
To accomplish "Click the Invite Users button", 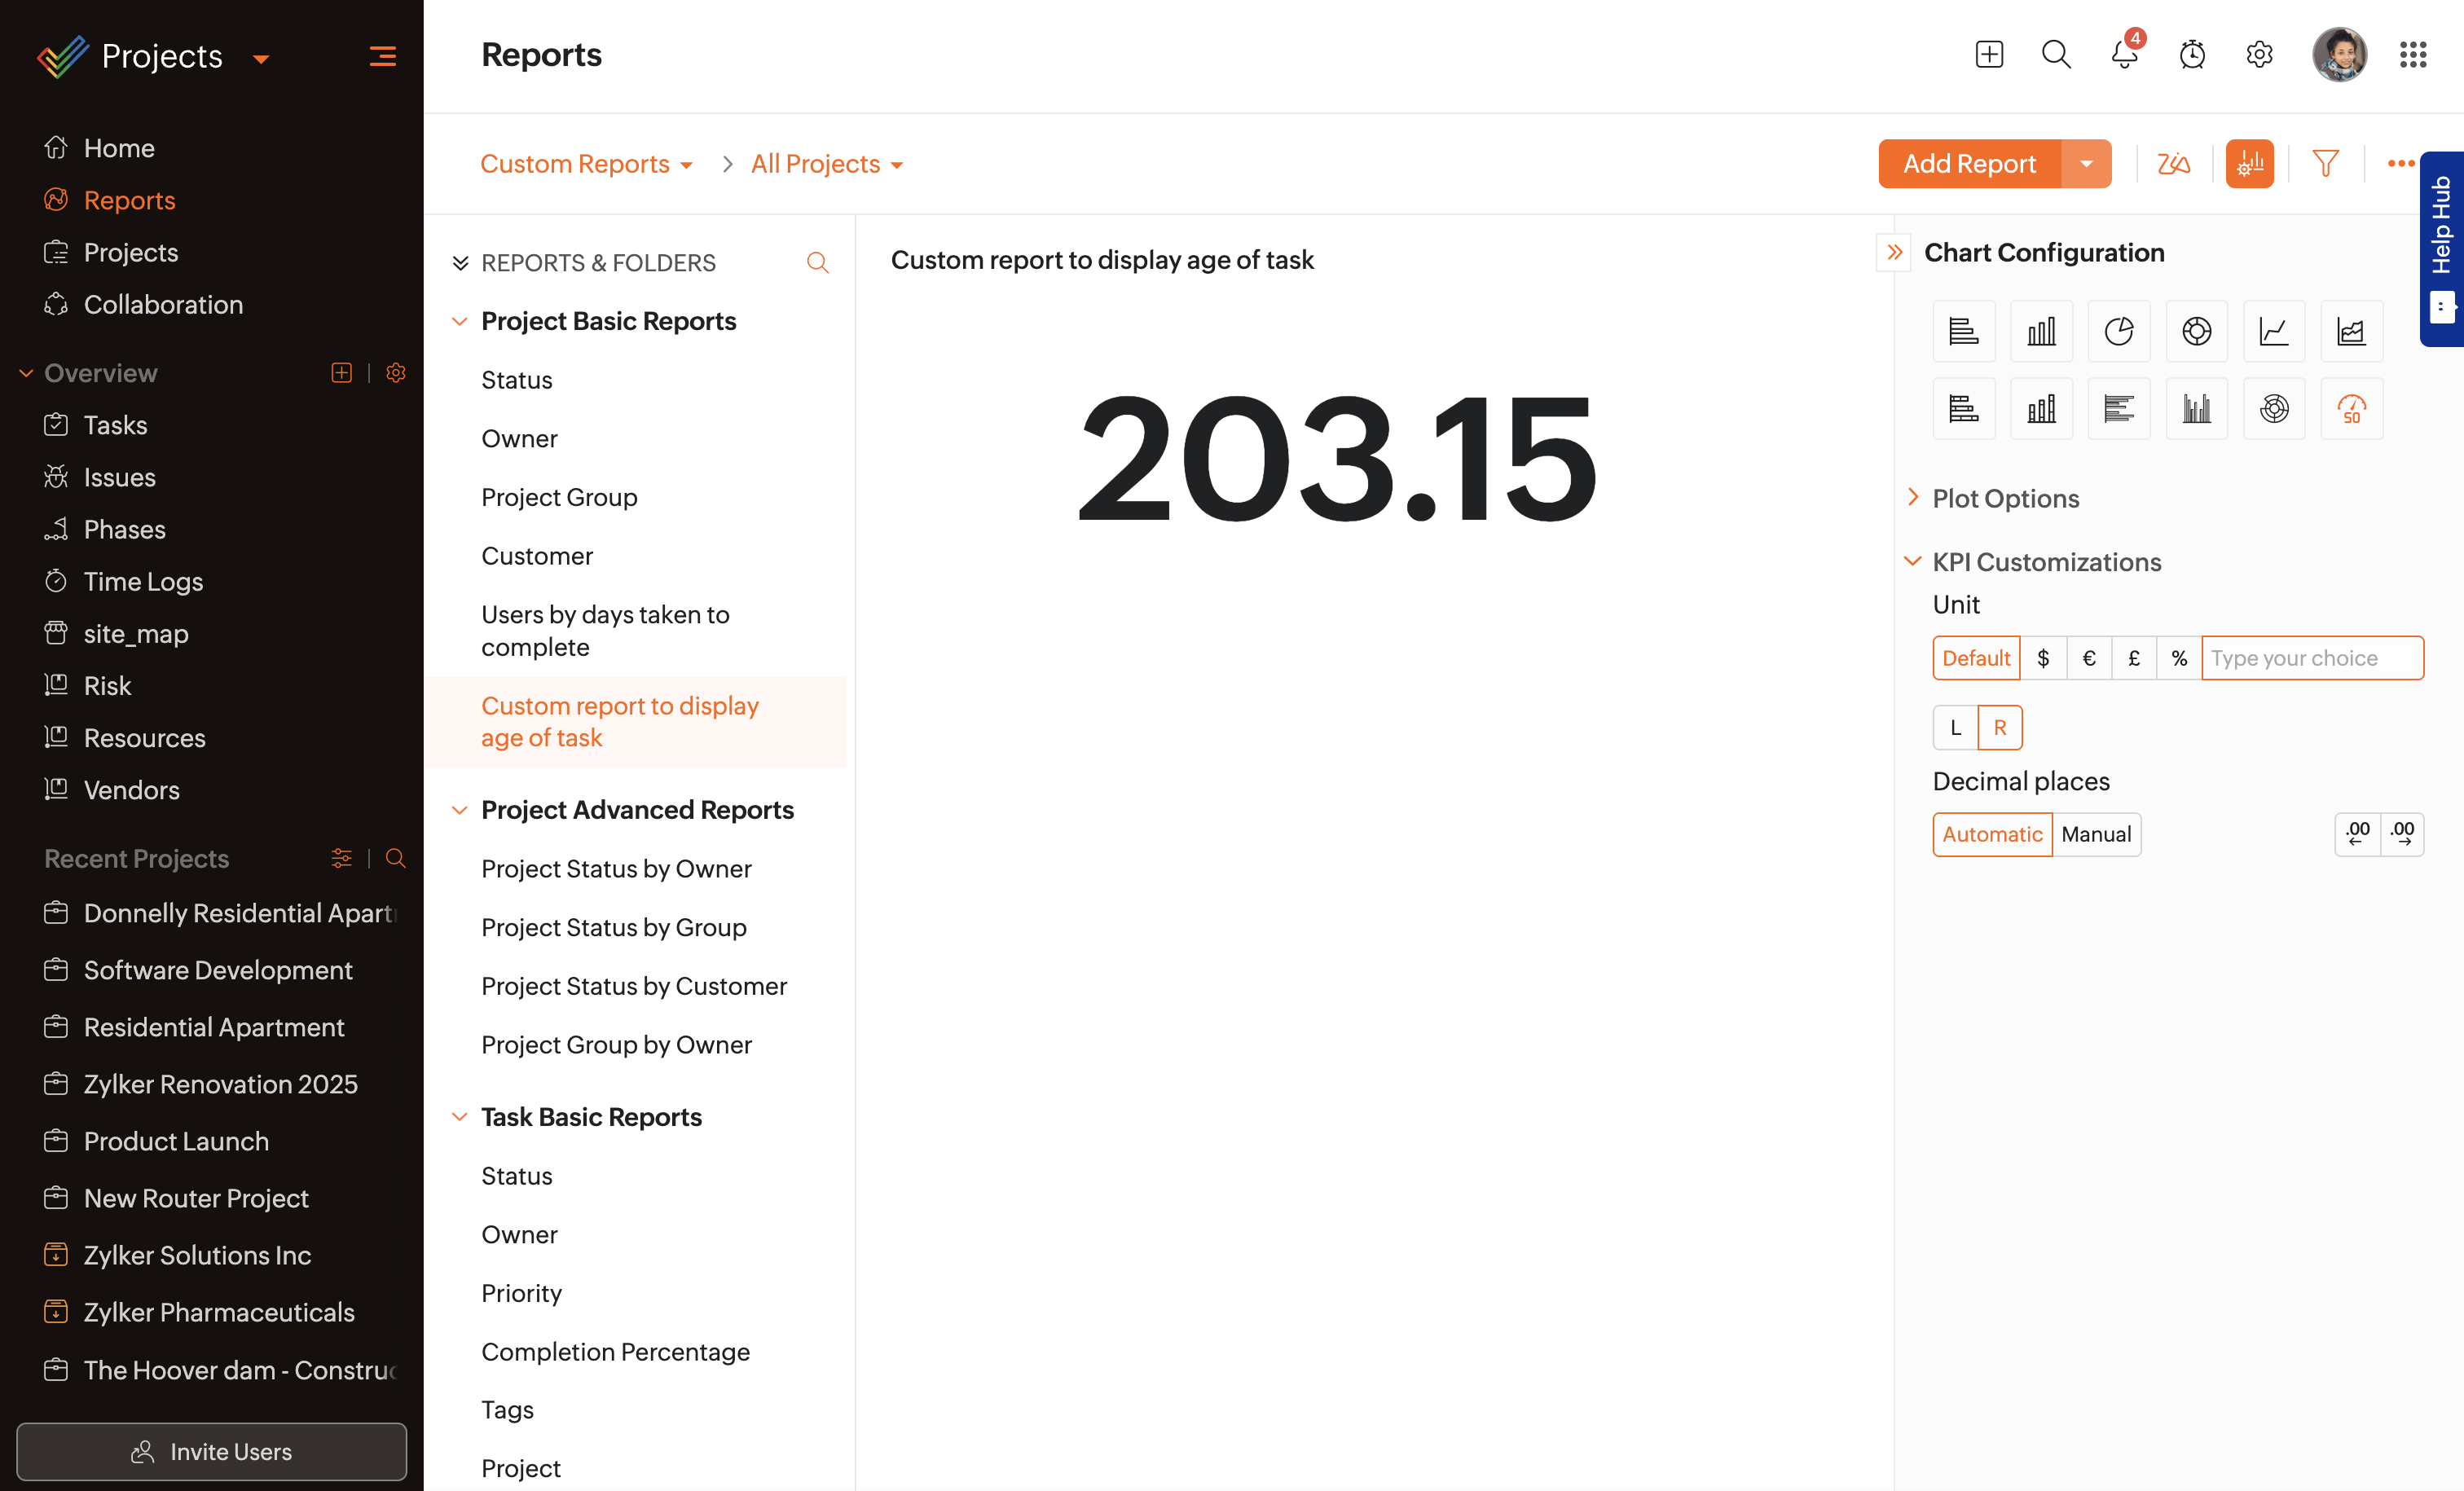I will tap(211, 1451).
